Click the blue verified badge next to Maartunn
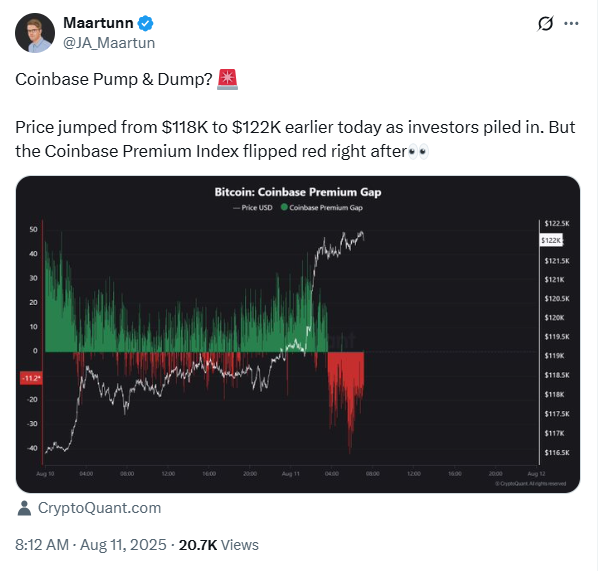The height and width of the screenshot is (571, 603). coord(145,23)
